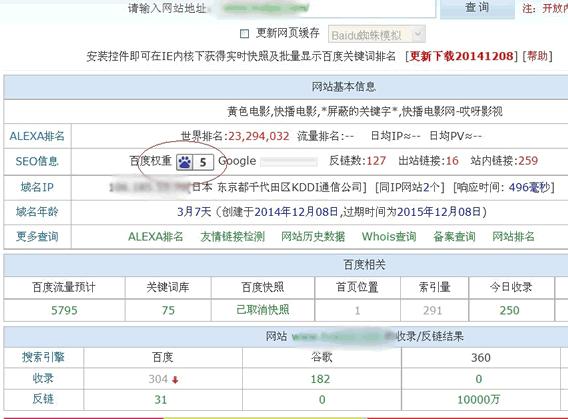Viewport: 568px width, 419px height.
Task: Click the 搜索引擎 row label
Action: pos(43,357)
